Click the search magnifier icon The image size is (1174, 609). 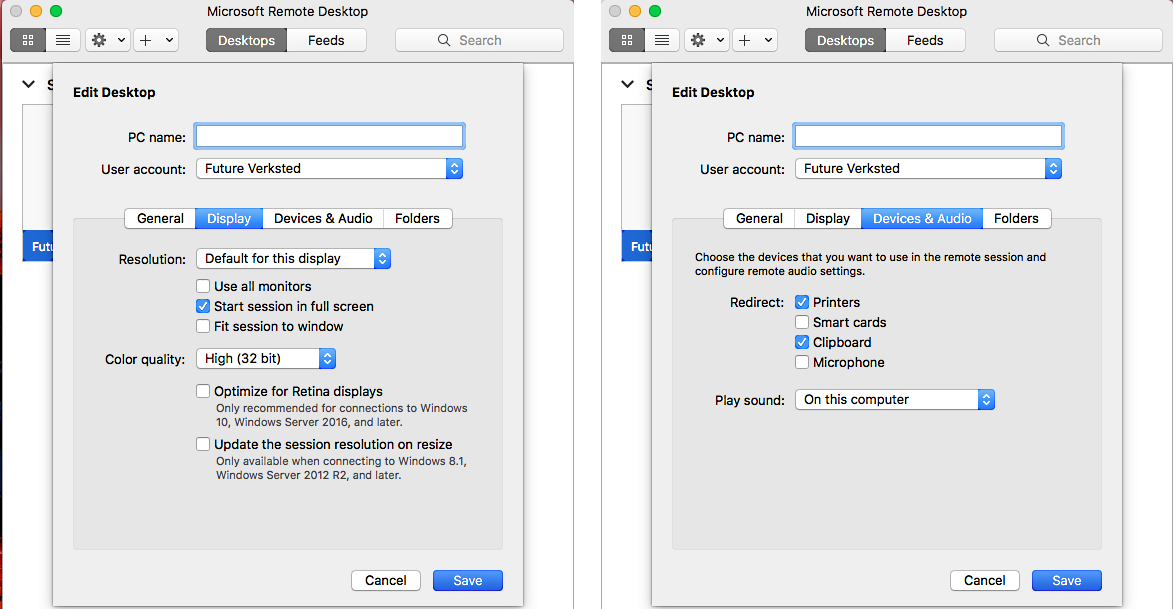tap(443, 40)
